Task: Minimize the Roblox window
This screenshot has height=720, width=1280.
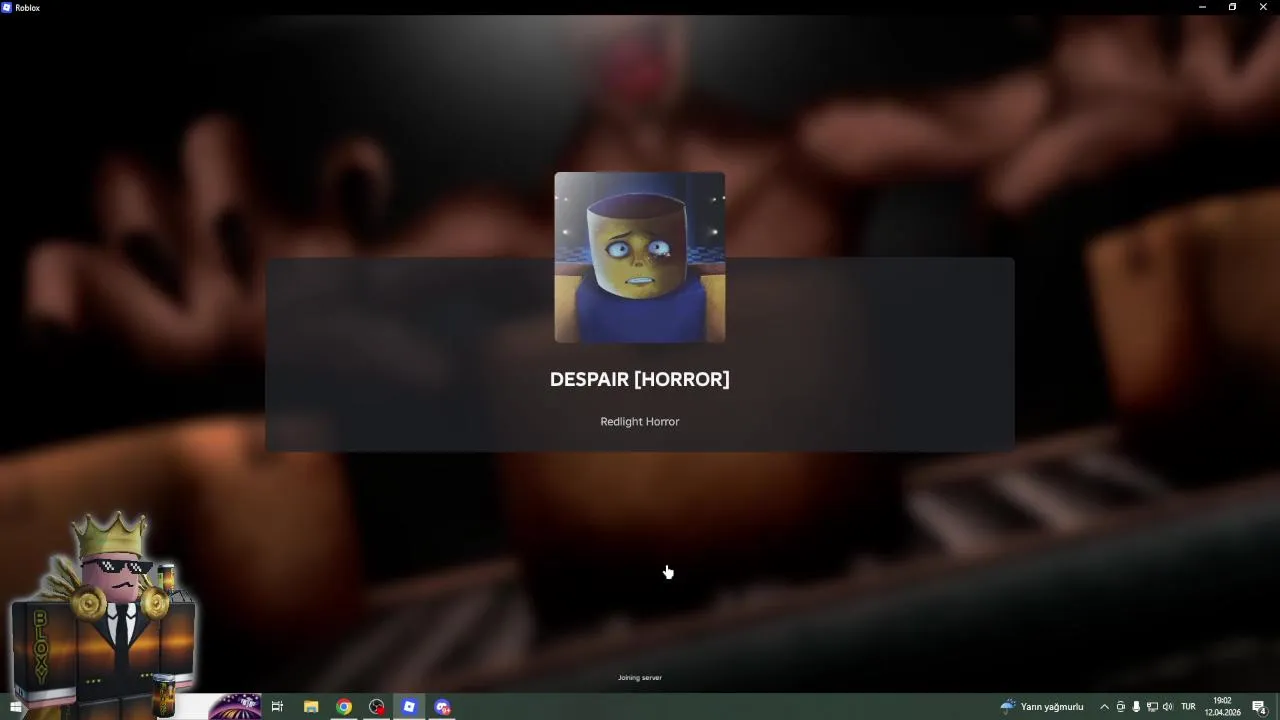Action: pyautogui.click(x=1202, y=7)
